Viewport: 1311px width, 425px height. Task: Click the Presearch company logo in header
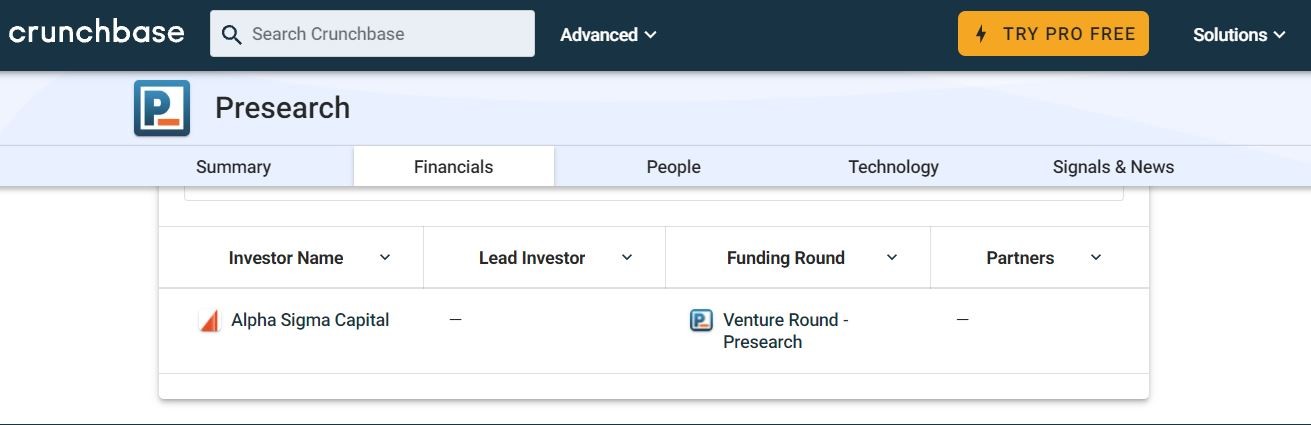(162, 108)
